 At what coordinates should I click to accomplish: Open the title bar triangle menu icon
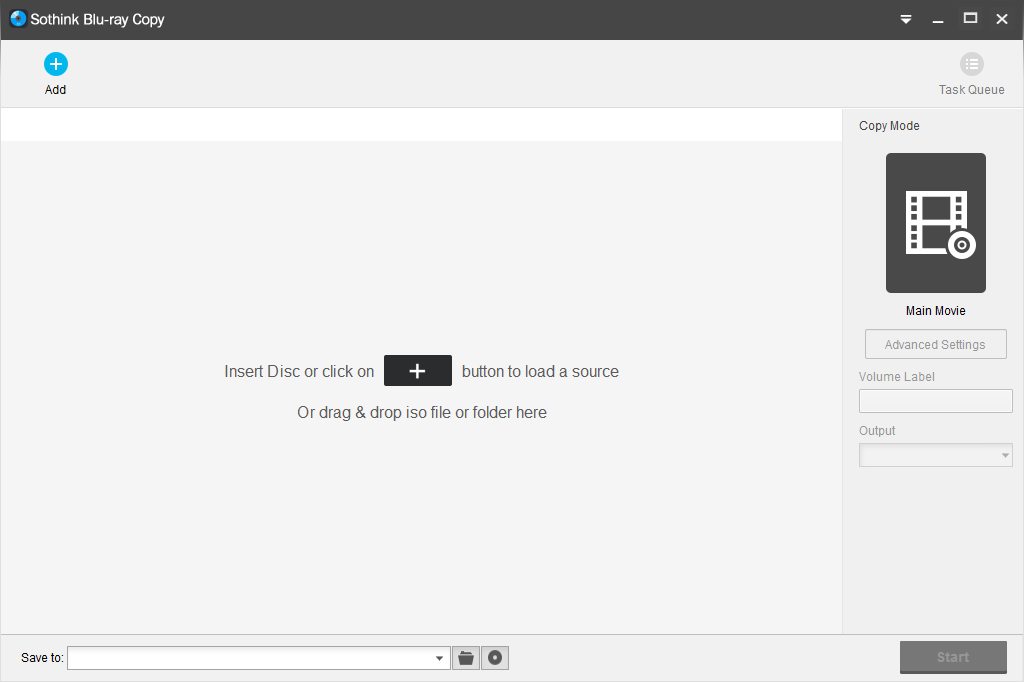906,19
